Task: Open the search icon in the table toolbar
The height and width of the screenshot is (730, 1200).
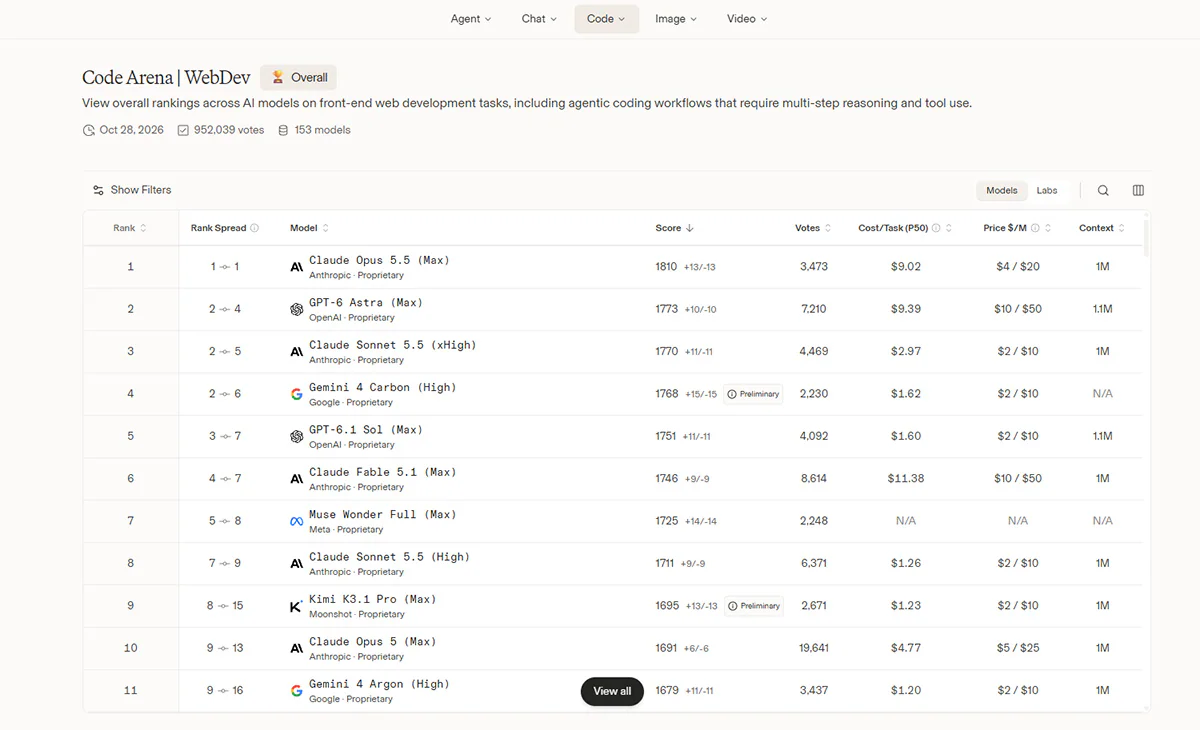Action: pyautogui.click(x=1103, y=190)
